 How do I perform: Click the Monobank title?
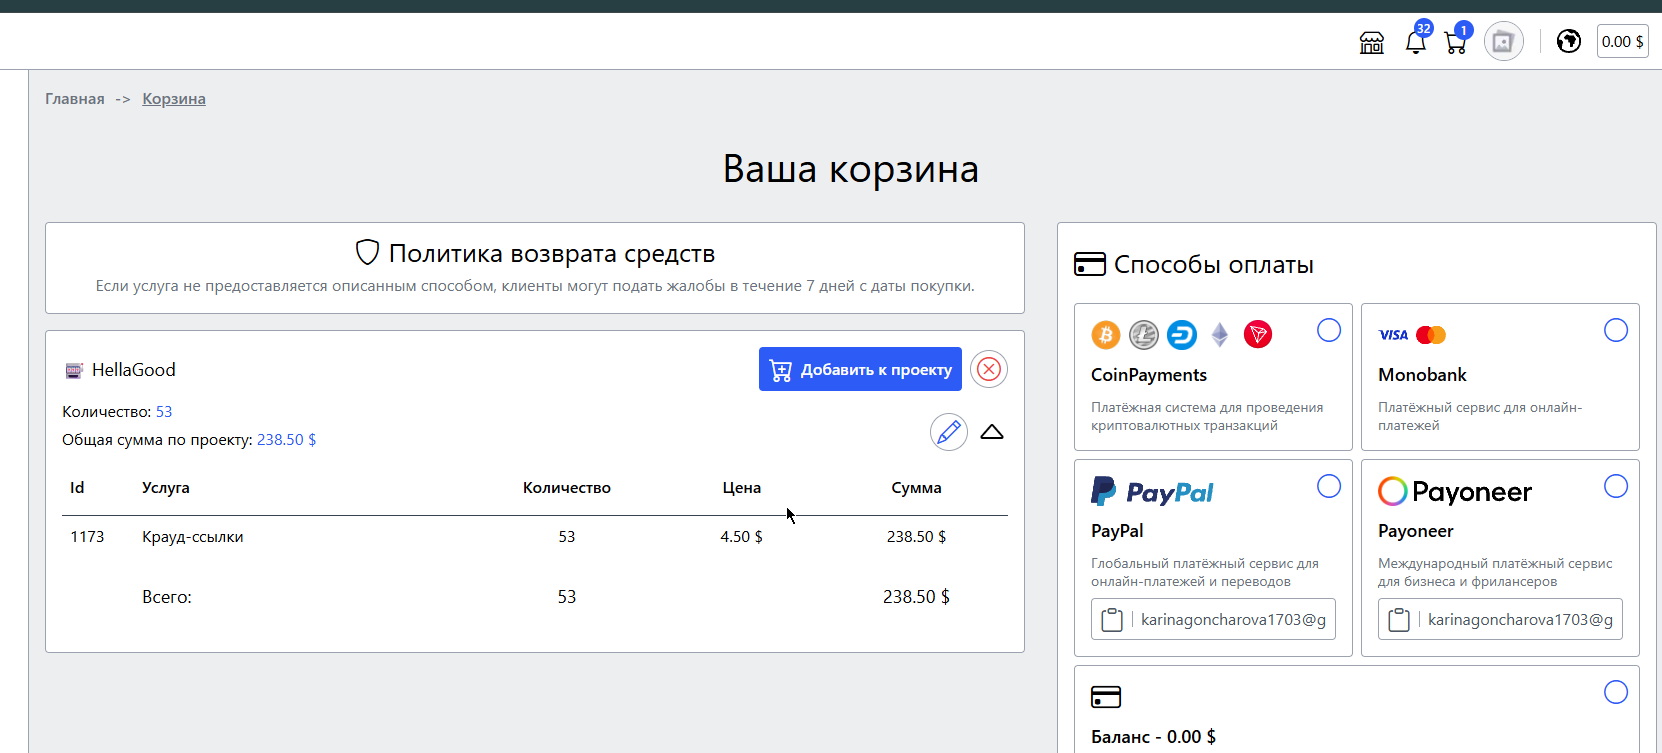[1422, 375]
